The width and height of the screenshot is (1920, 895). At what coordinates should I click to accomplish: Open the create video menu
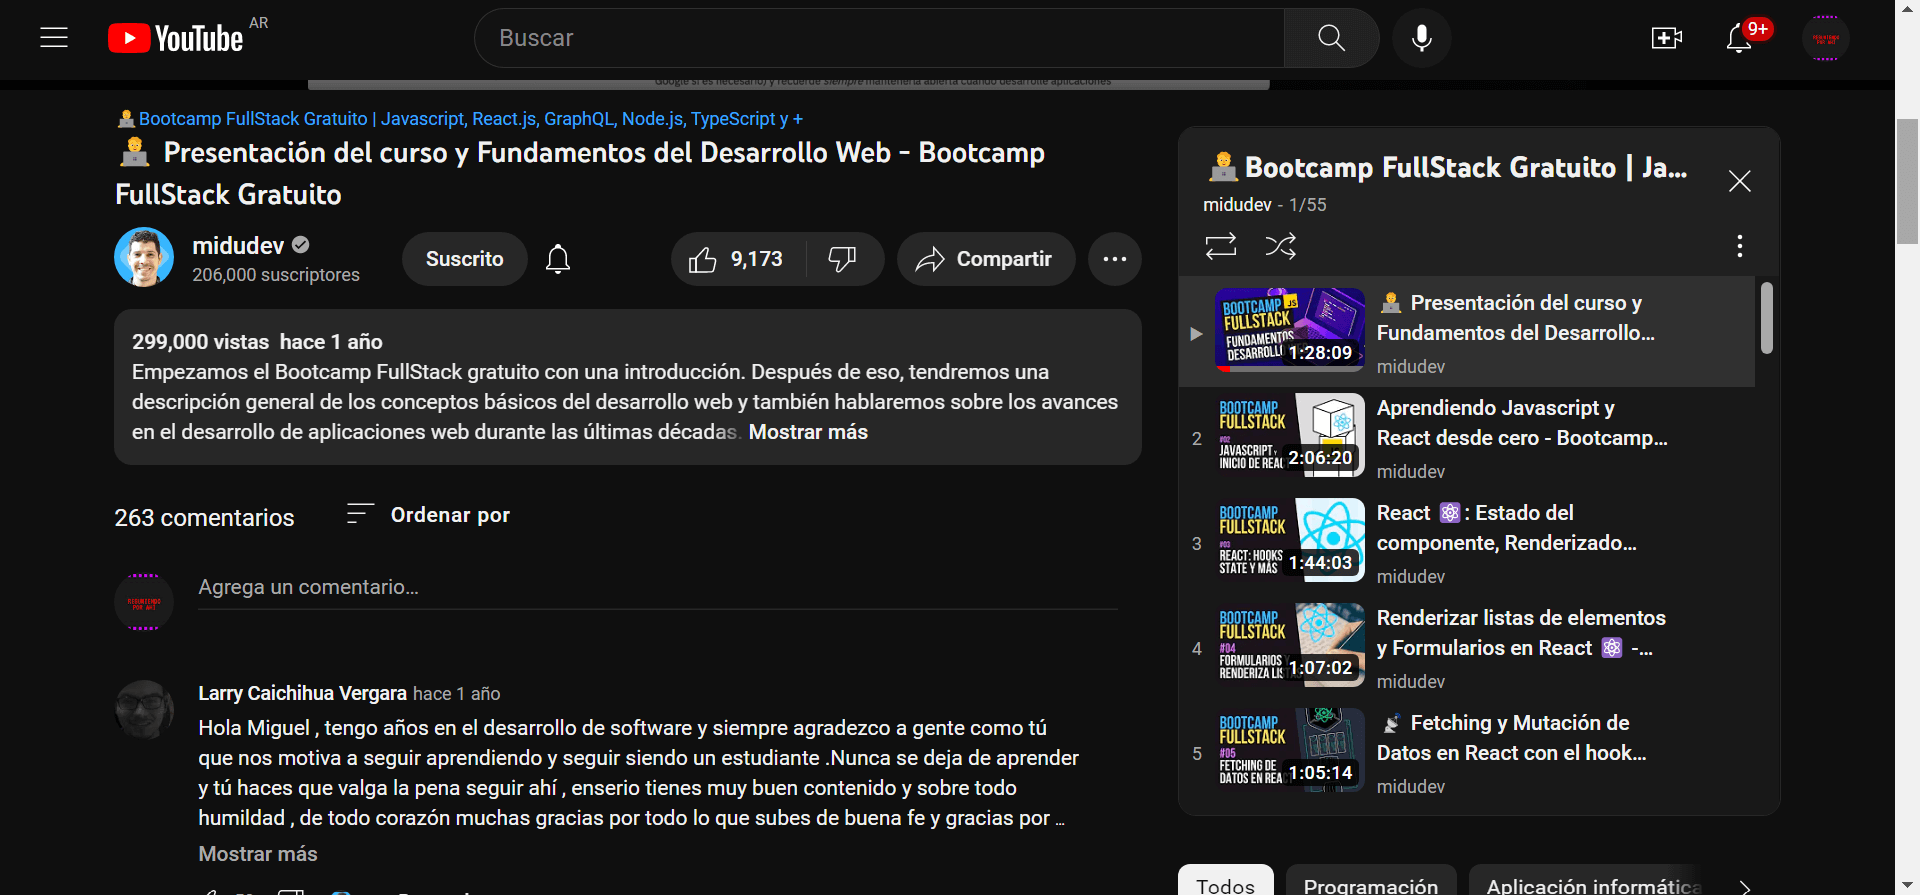click(1666, 38)
